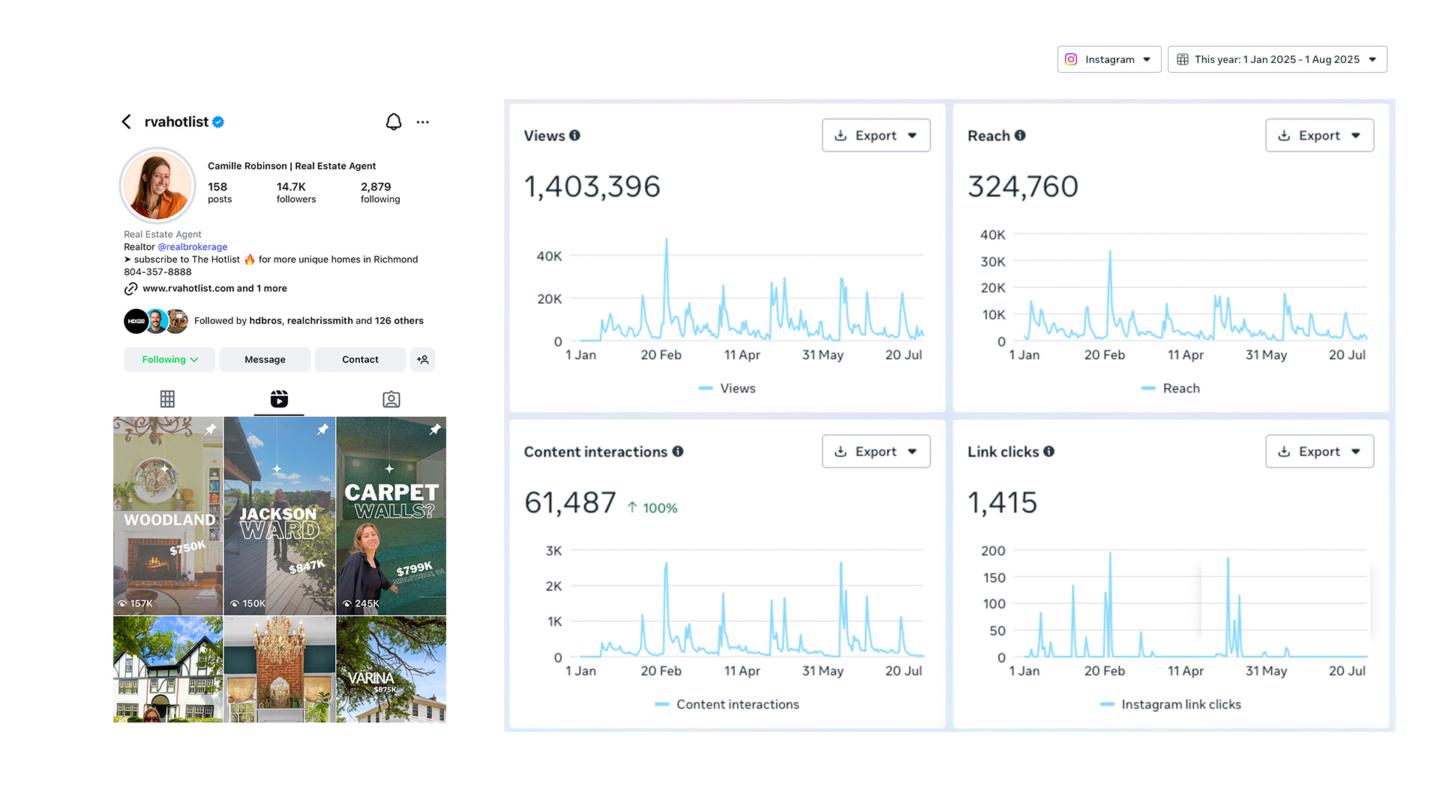This screenshot has height=810, width=1440.
Task: Click the add suggested people icon
Action: click(423, 360)
